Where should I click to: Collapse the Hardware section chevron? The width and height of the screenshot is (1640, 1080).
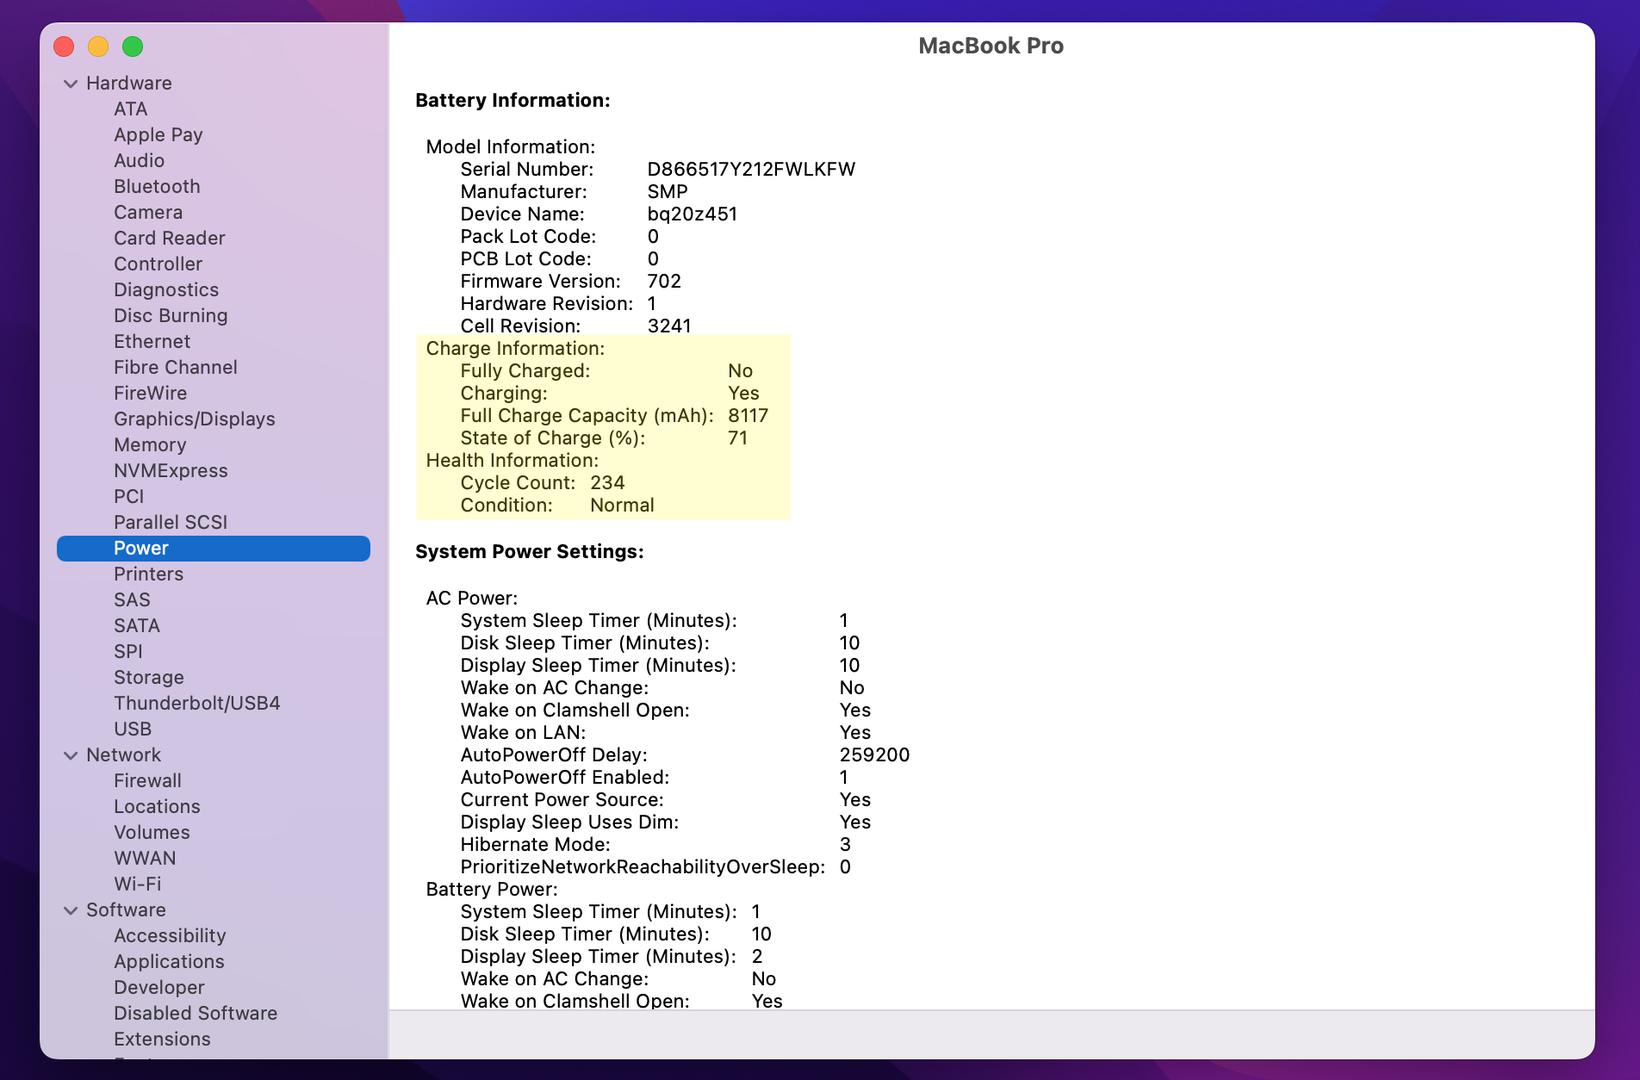70,84
